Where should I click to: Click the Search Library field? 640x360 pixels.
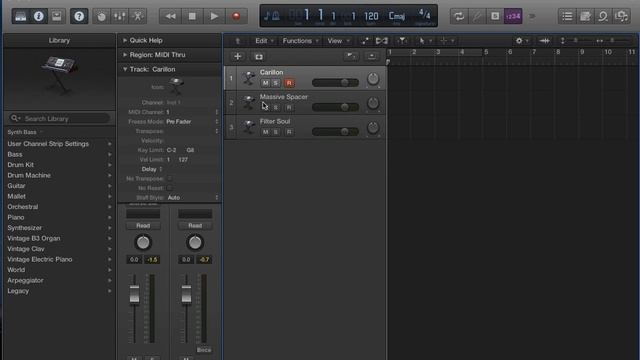pyautogui.click(x=60, y=119)
